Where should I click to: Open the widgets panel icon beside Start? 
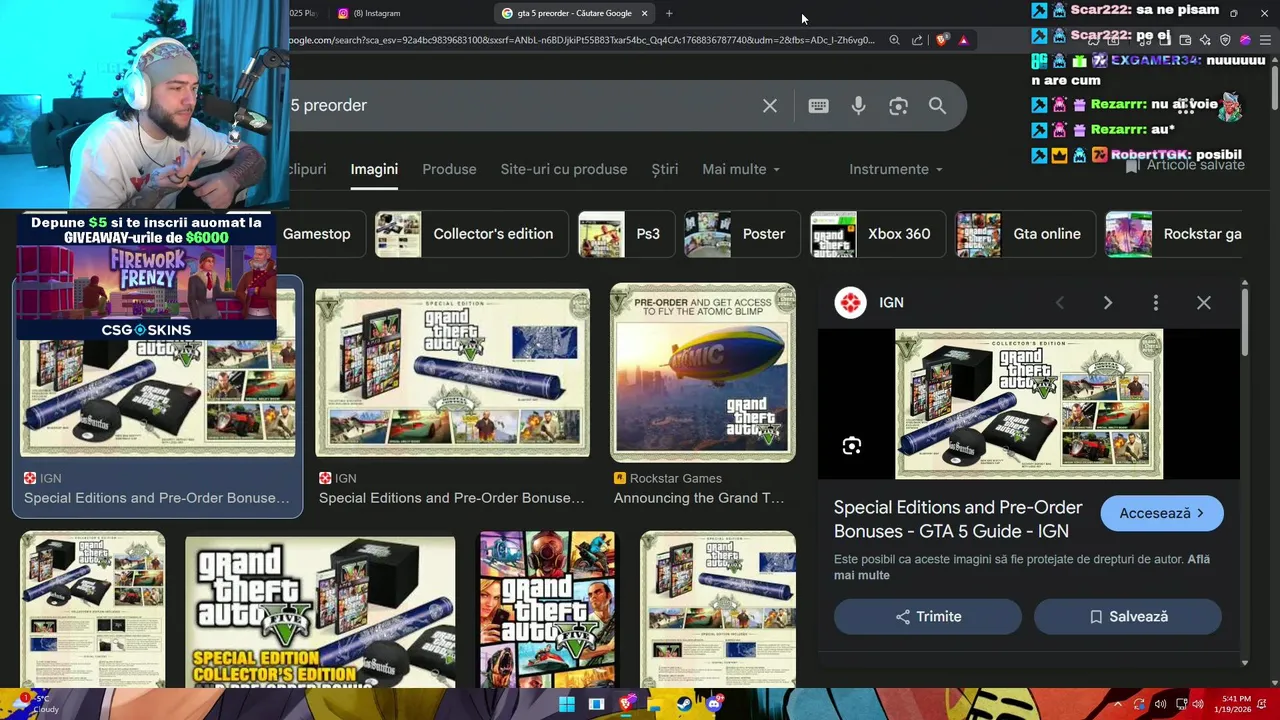[x=596, y=704]
